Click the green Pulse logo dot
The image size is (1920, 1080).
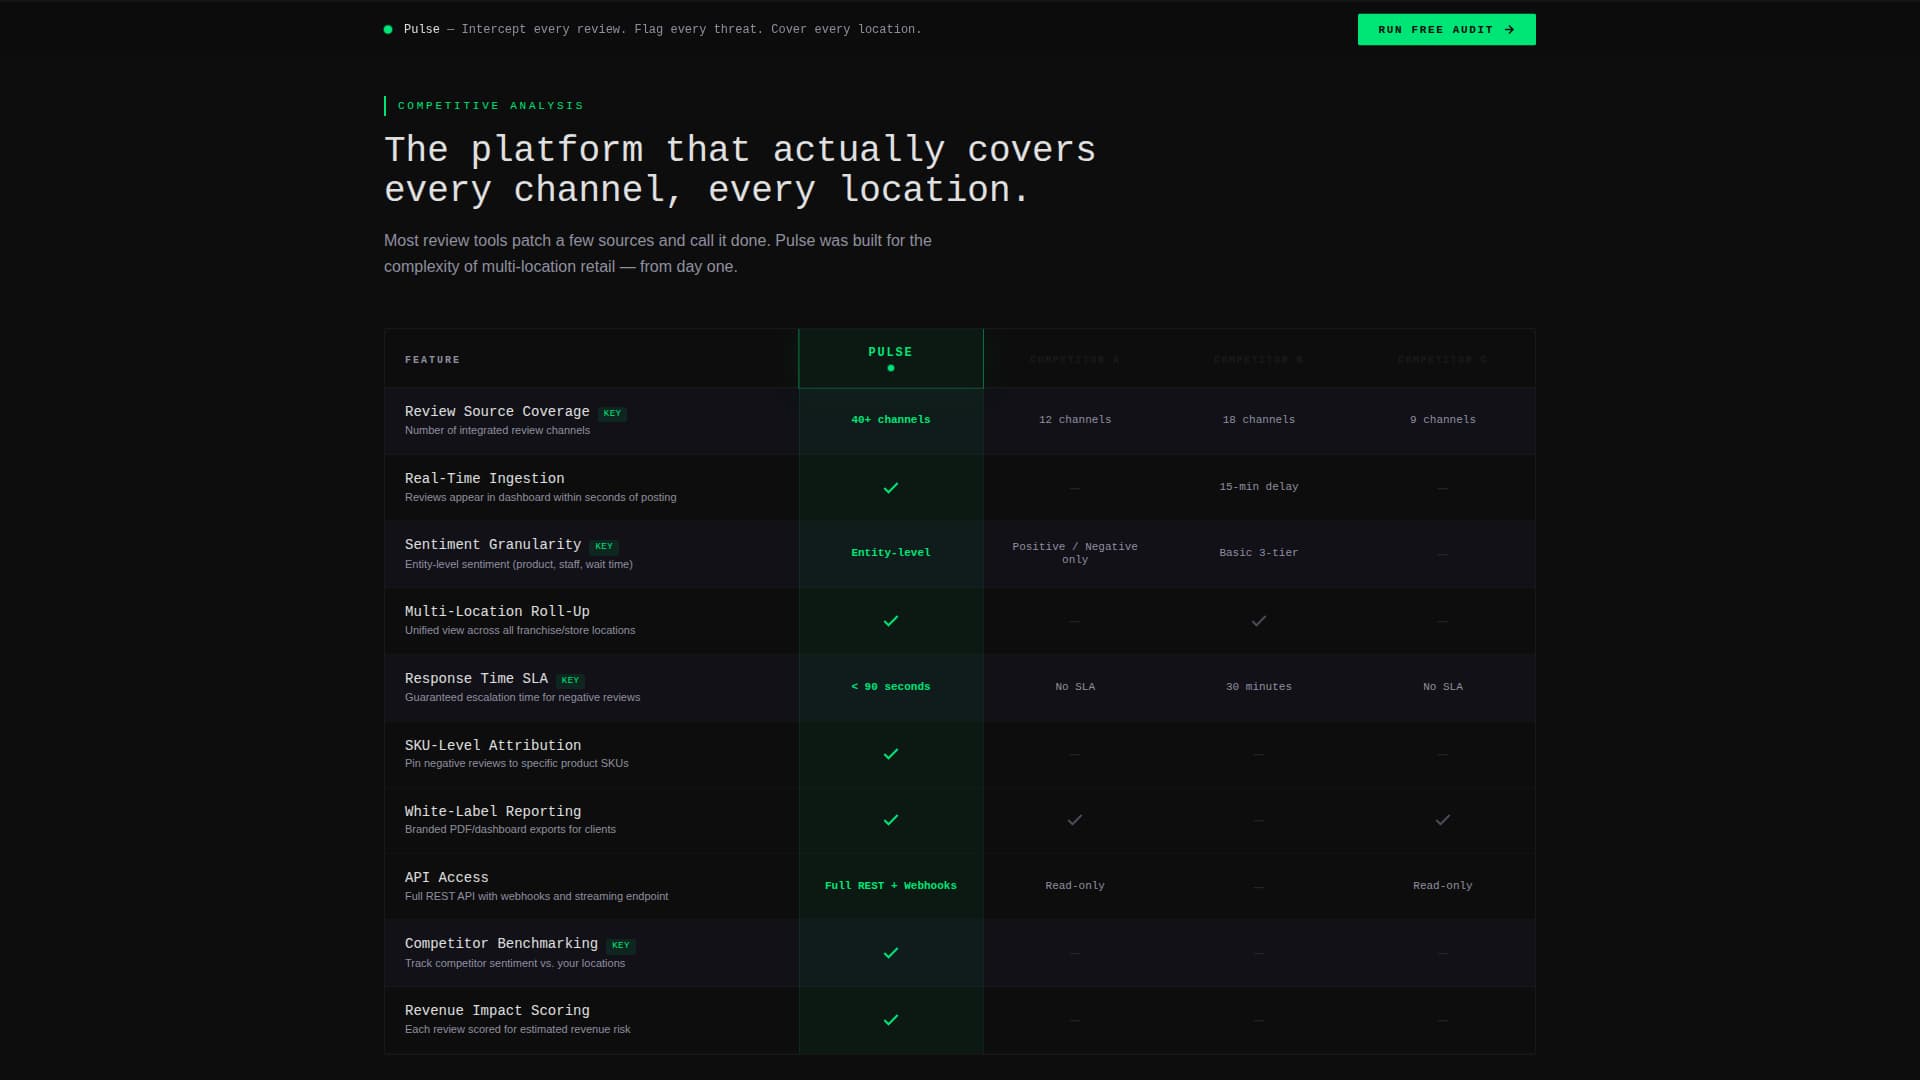tap(388, 30)
